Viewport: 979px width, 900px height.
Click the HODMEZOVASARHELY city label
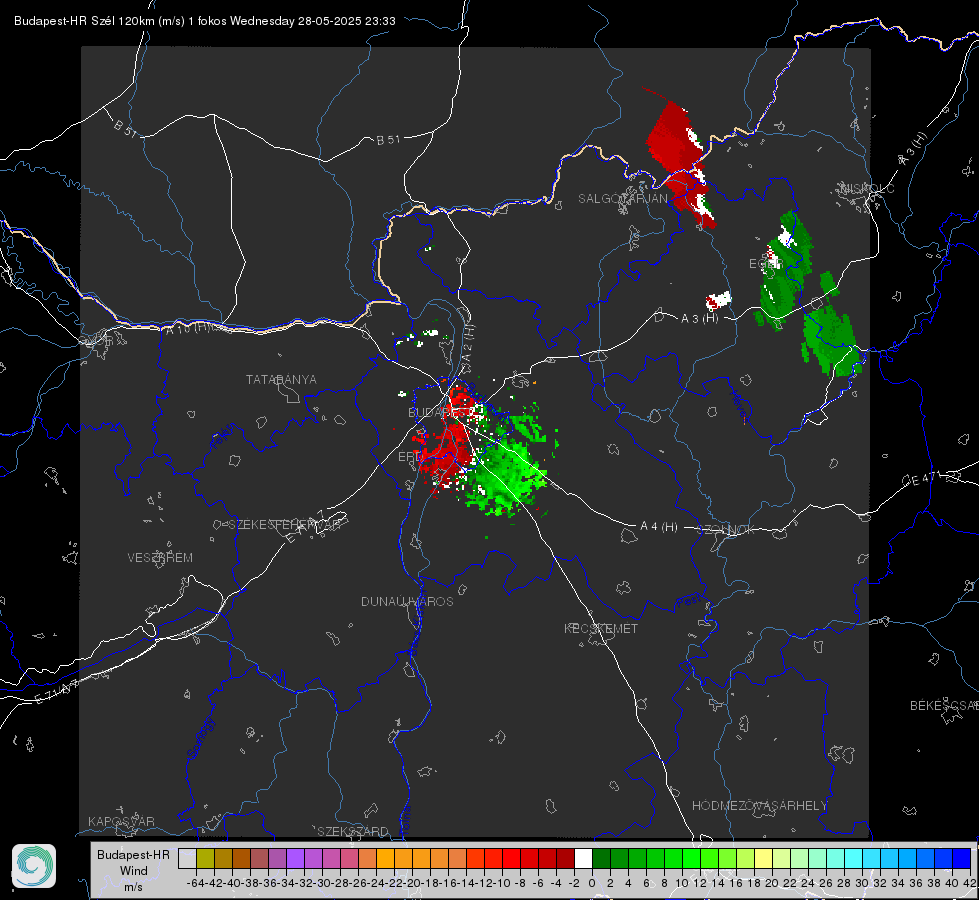[759, 806]
